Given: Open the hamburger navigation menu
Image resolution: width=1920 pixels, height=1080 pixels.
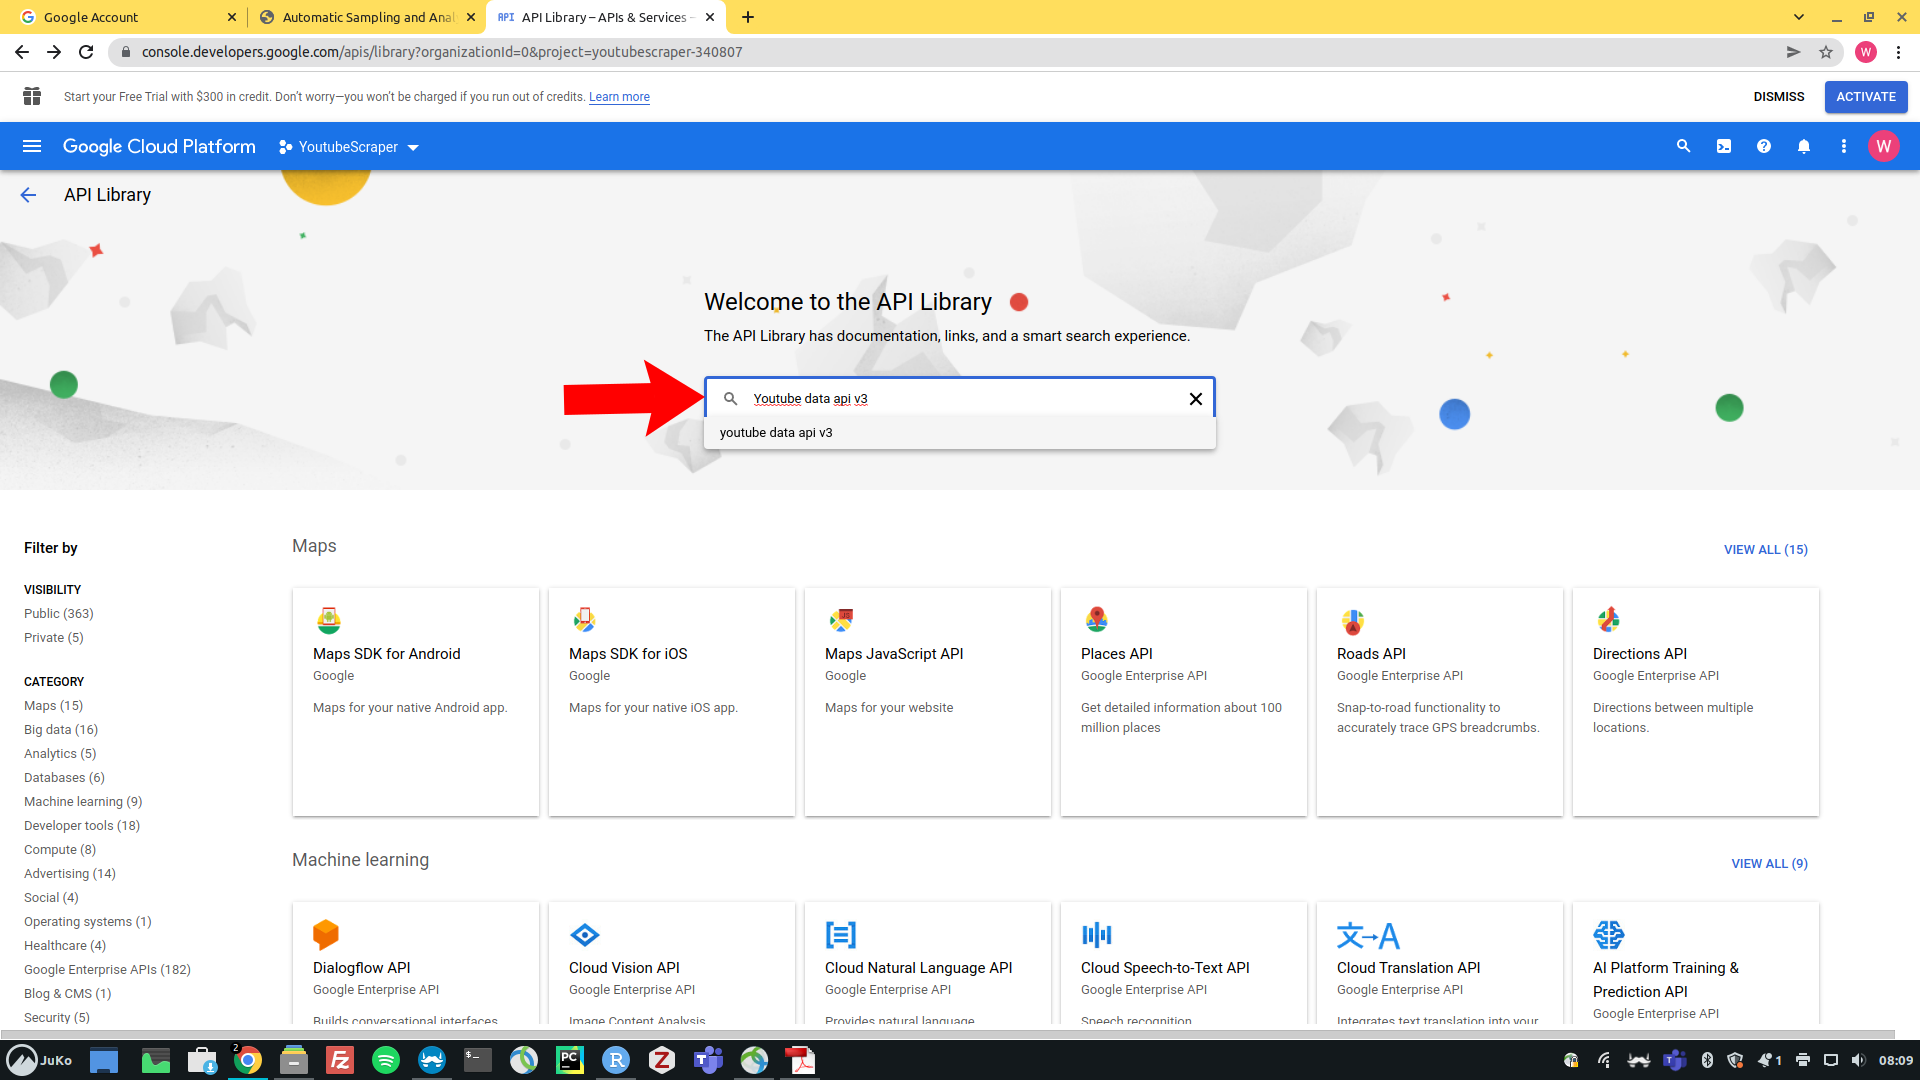Looking at the screenshot, I should point(32,146).
